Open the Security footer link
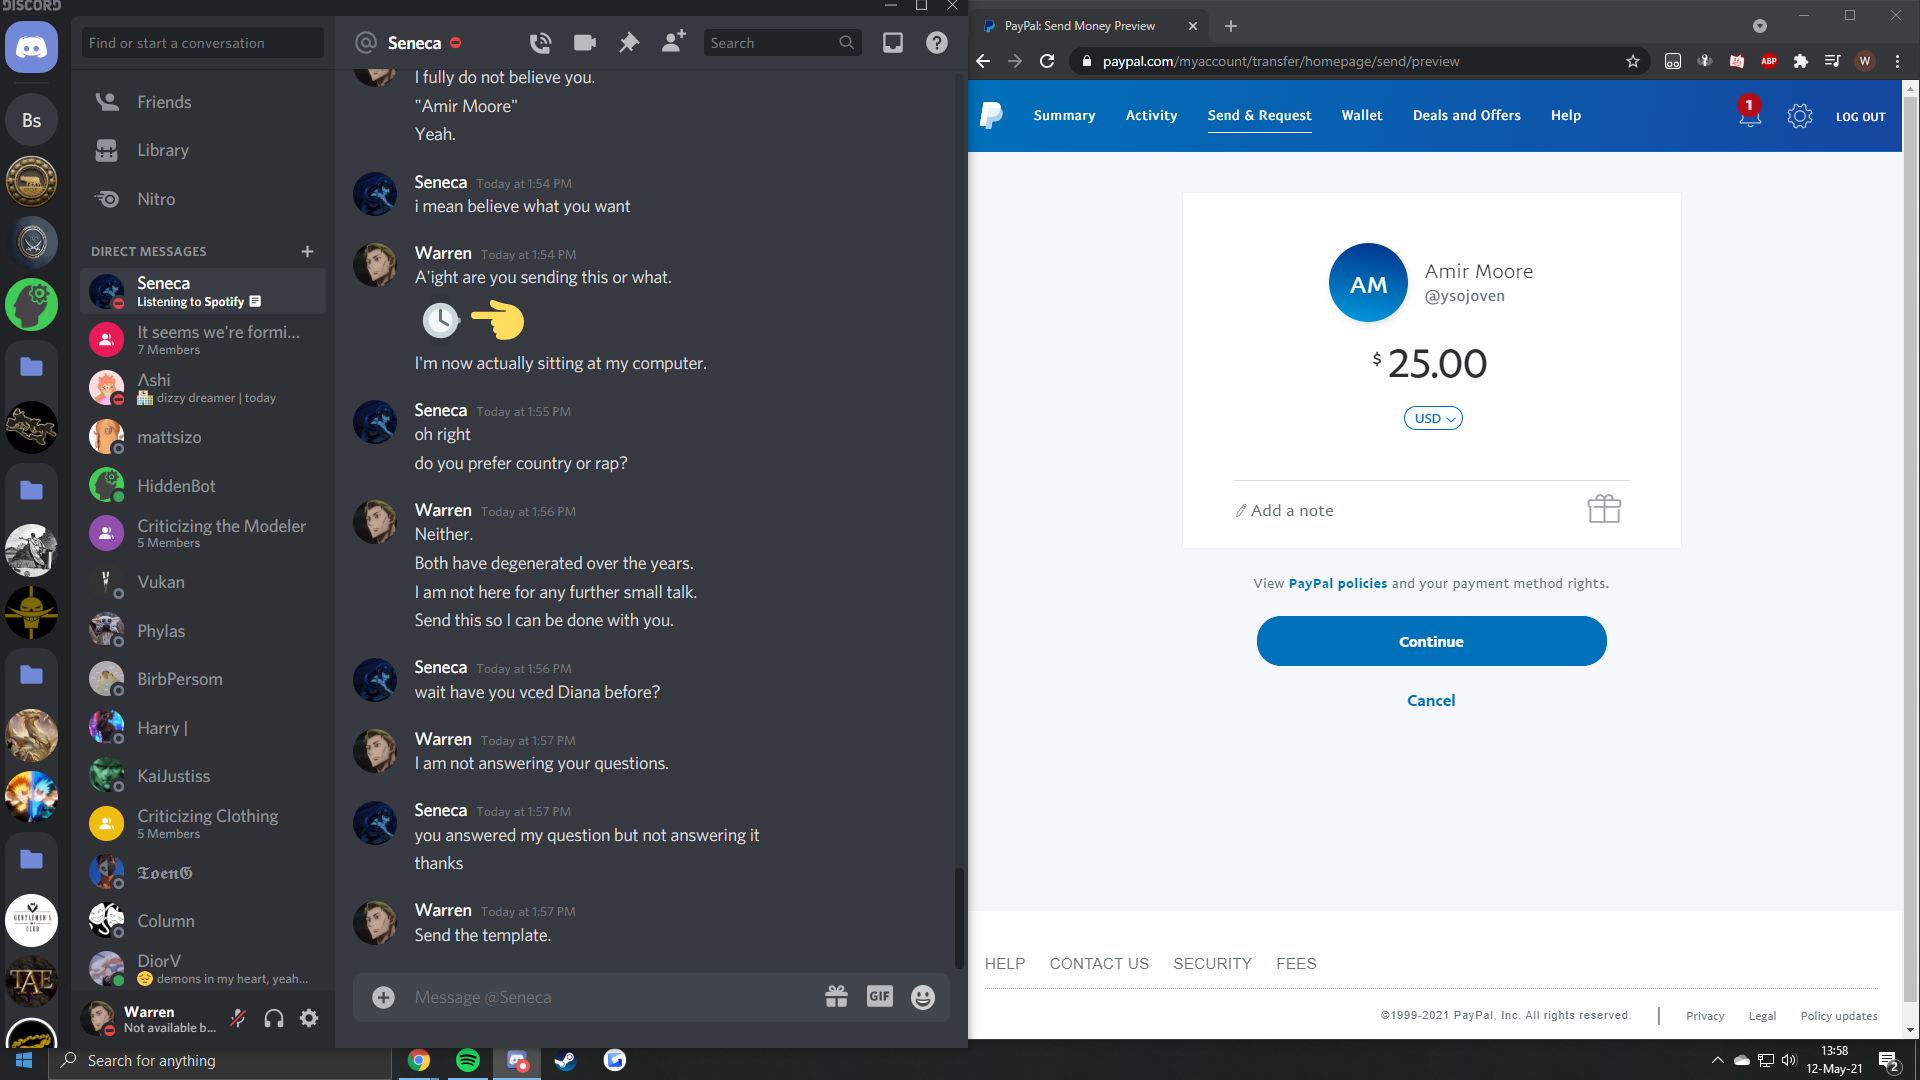 point(1212,963)
